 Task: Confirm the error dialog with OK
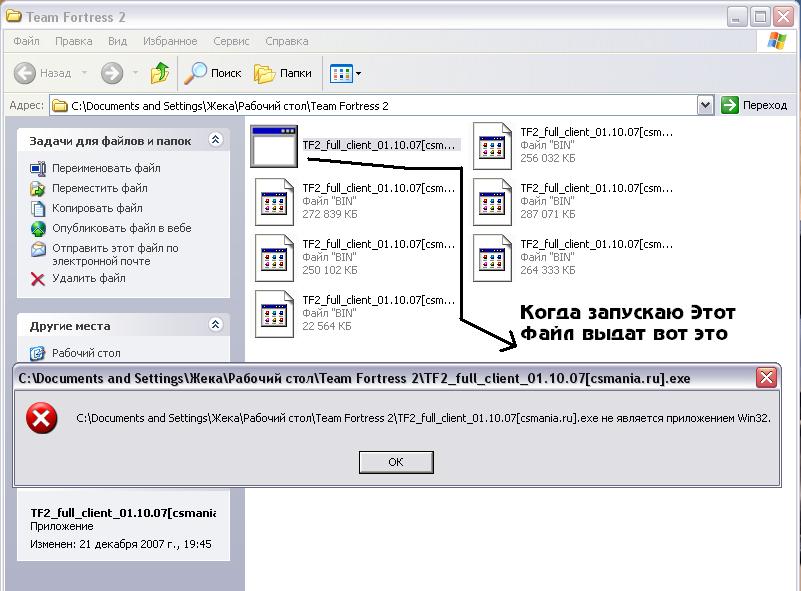click(x=396, y=462)
